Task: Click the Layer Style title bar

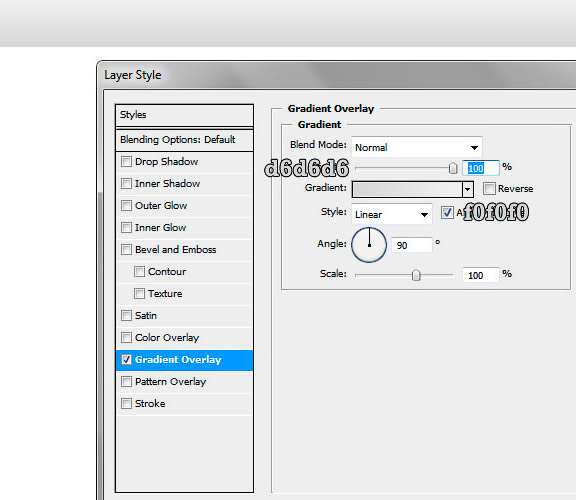Action: click(x=336, y=75)
